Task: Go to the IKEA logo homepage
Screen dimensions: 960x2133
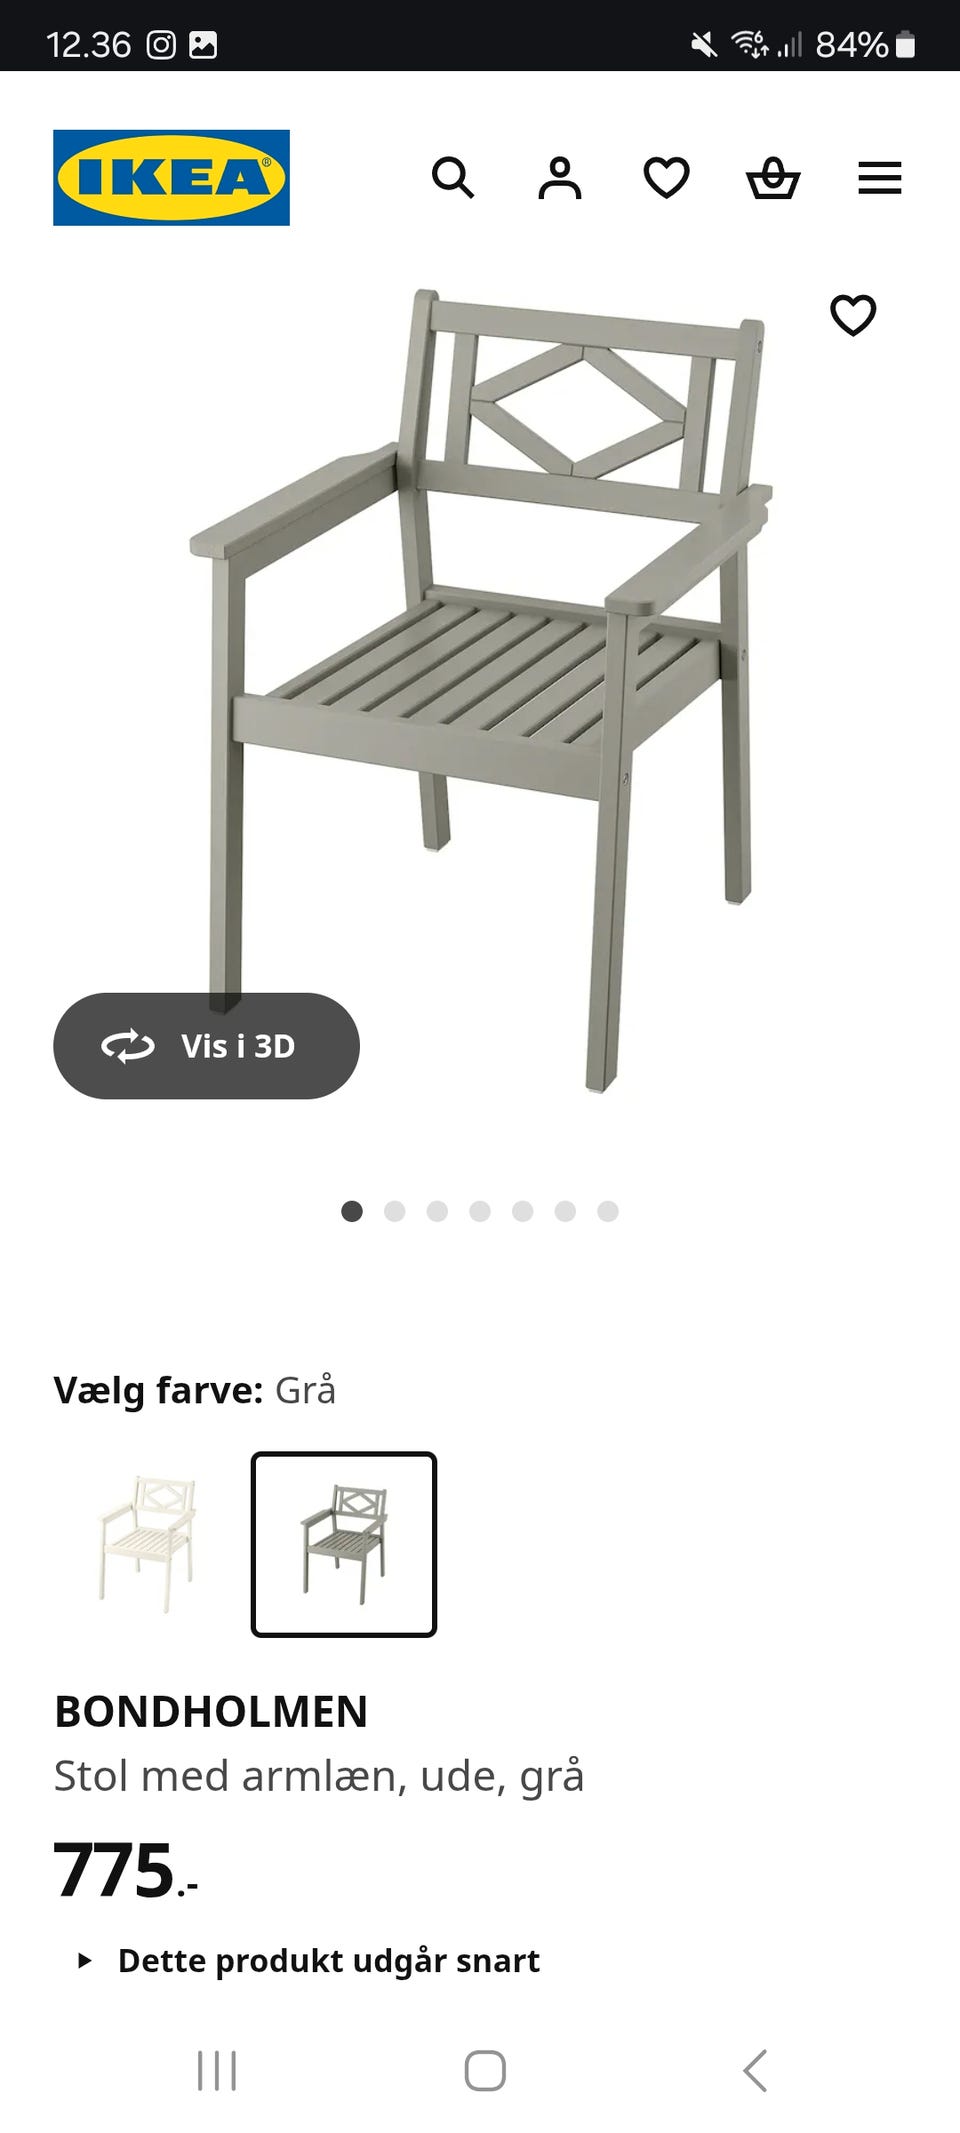Action: coord(171,178)
